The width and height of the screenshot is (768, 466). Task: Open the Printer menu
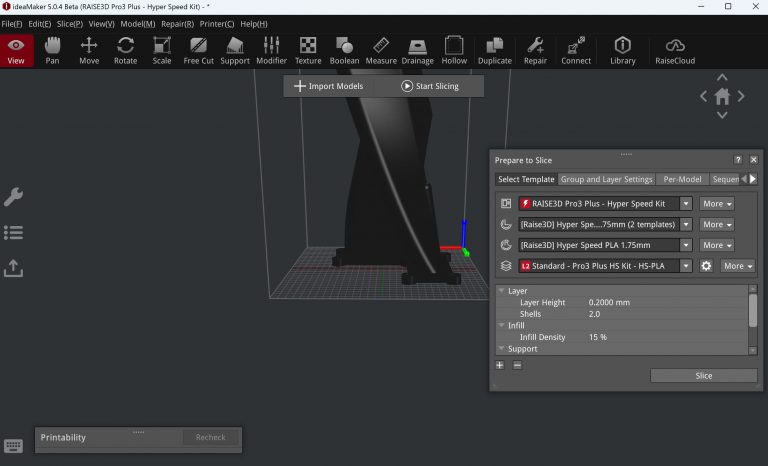pos(216,24)
